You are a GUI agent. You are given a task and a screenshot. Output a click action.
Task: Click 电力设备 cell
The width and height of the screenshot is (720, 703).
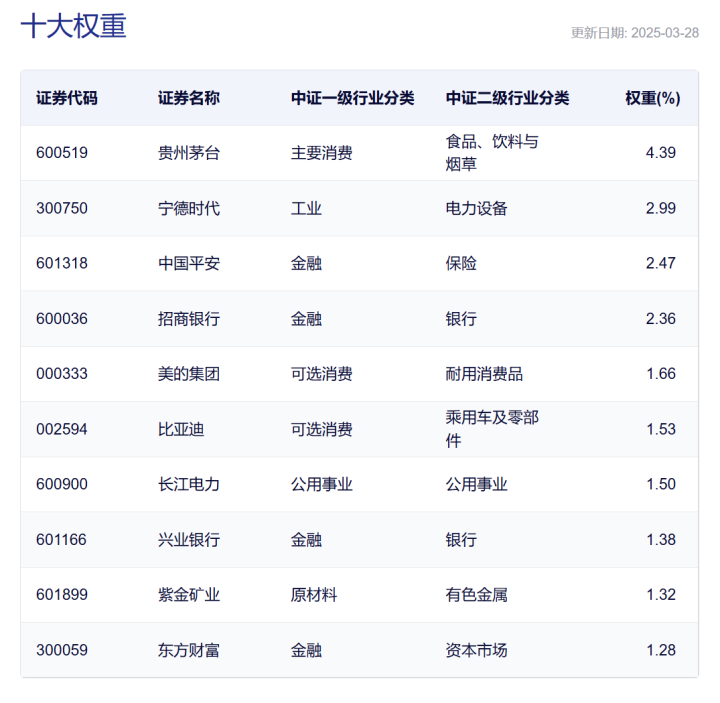(476, 208)
